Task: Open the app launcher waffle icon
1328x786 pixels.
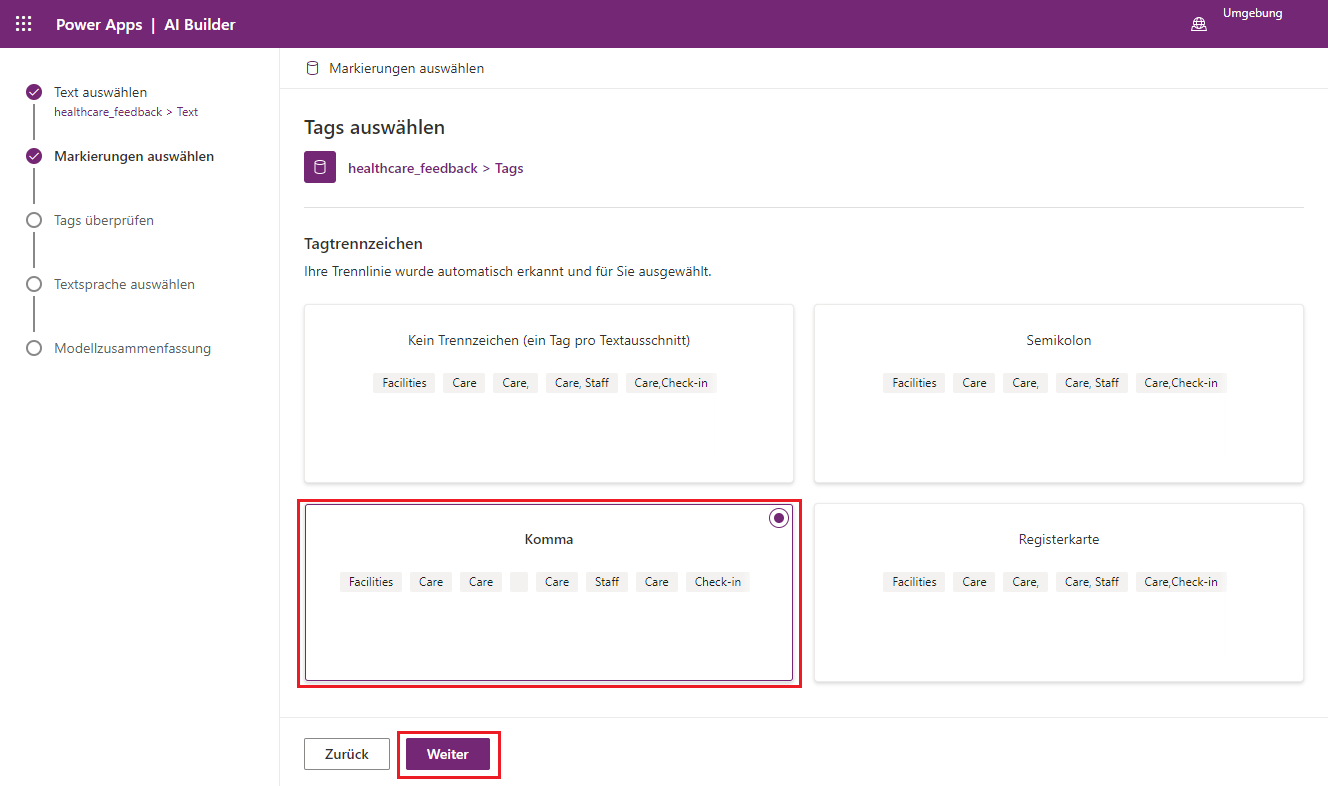Action: (x=24, y=24)
